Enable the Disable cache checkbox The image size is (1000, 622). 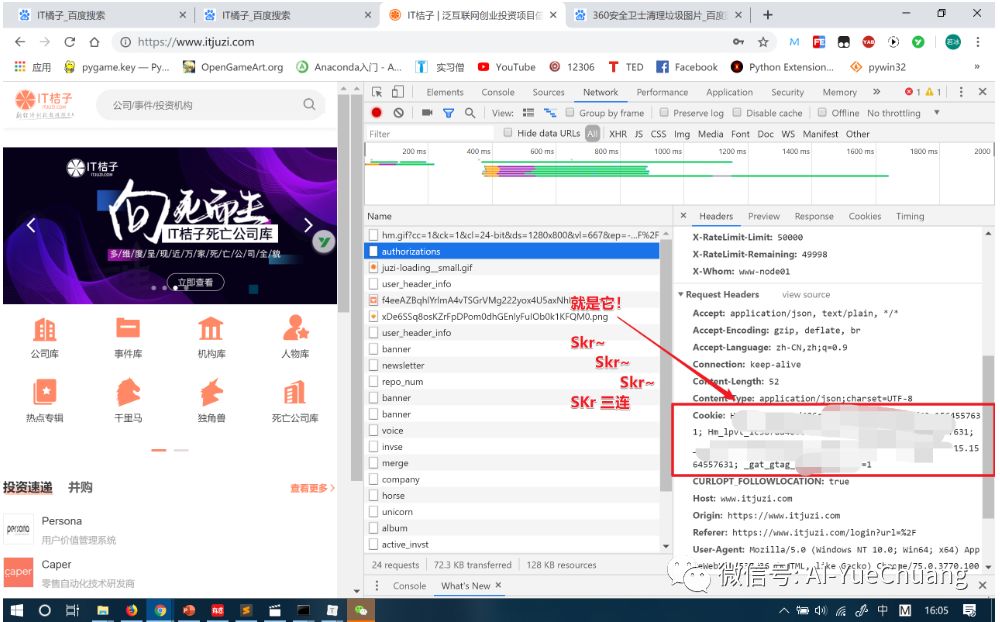tap(737, 112)
